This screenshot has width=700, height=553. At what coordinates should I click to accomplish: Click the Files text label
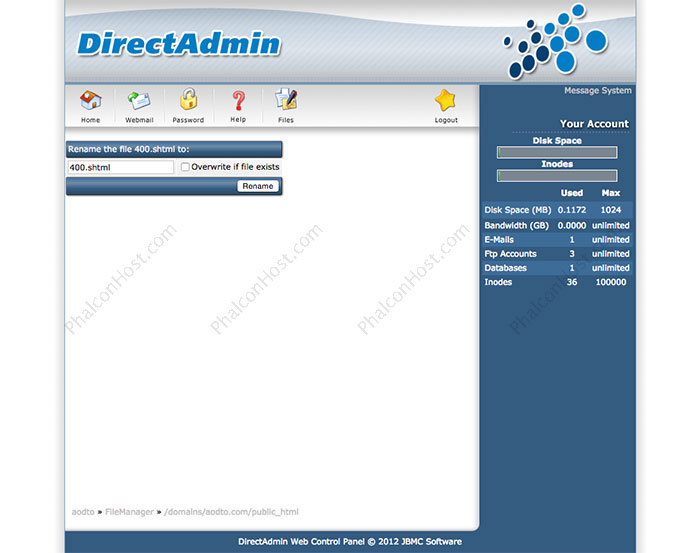tap(286, 120)
